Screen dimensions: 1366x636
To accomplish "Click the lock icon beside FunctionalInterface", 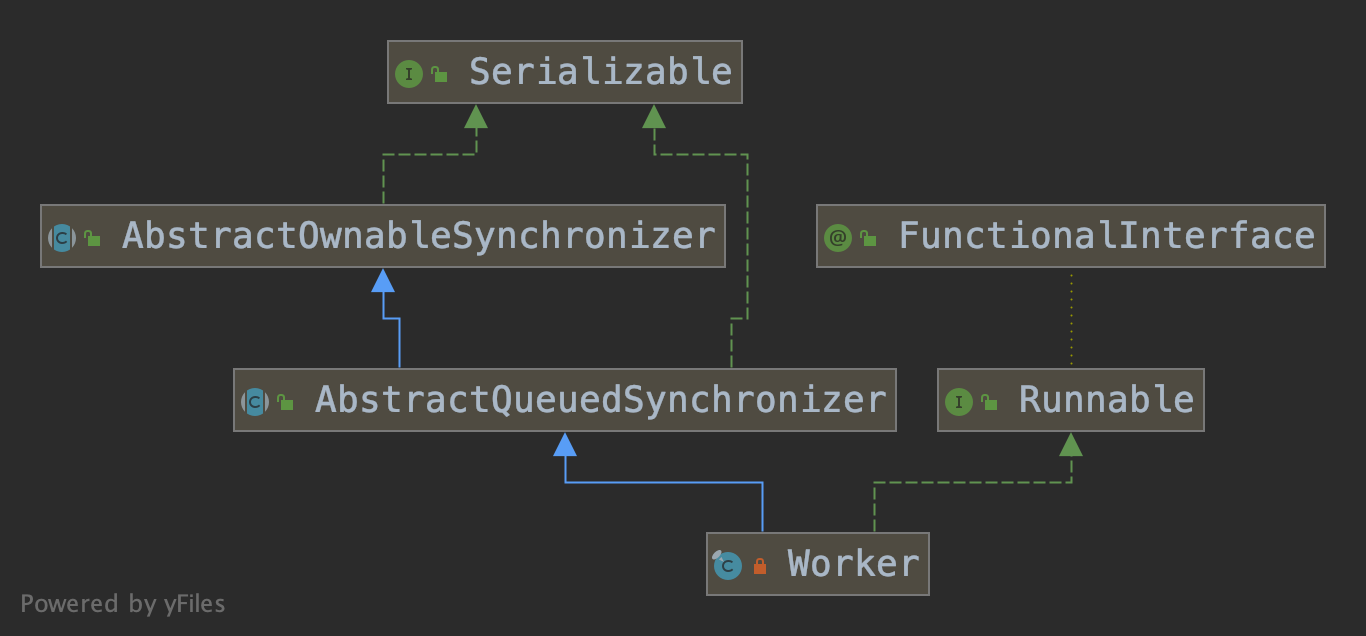I will coord(868,238).
